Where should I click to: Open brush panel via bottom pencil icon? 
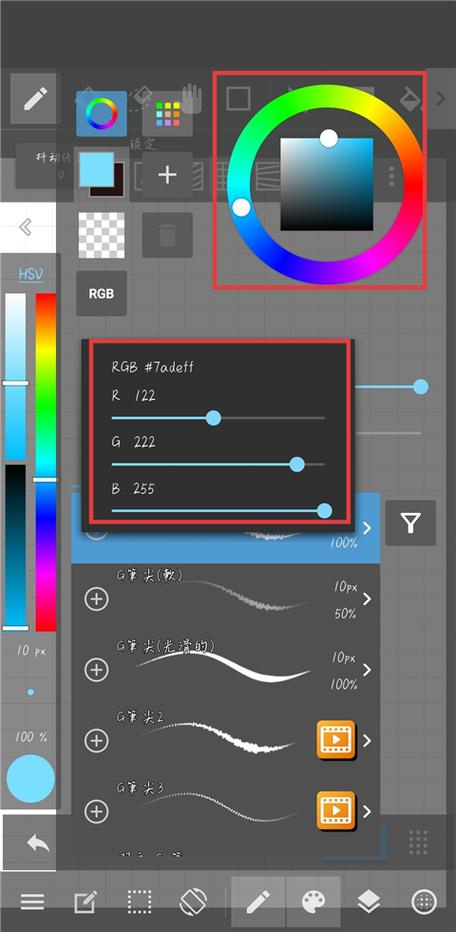pyautogui.click(x=258, y=902)
